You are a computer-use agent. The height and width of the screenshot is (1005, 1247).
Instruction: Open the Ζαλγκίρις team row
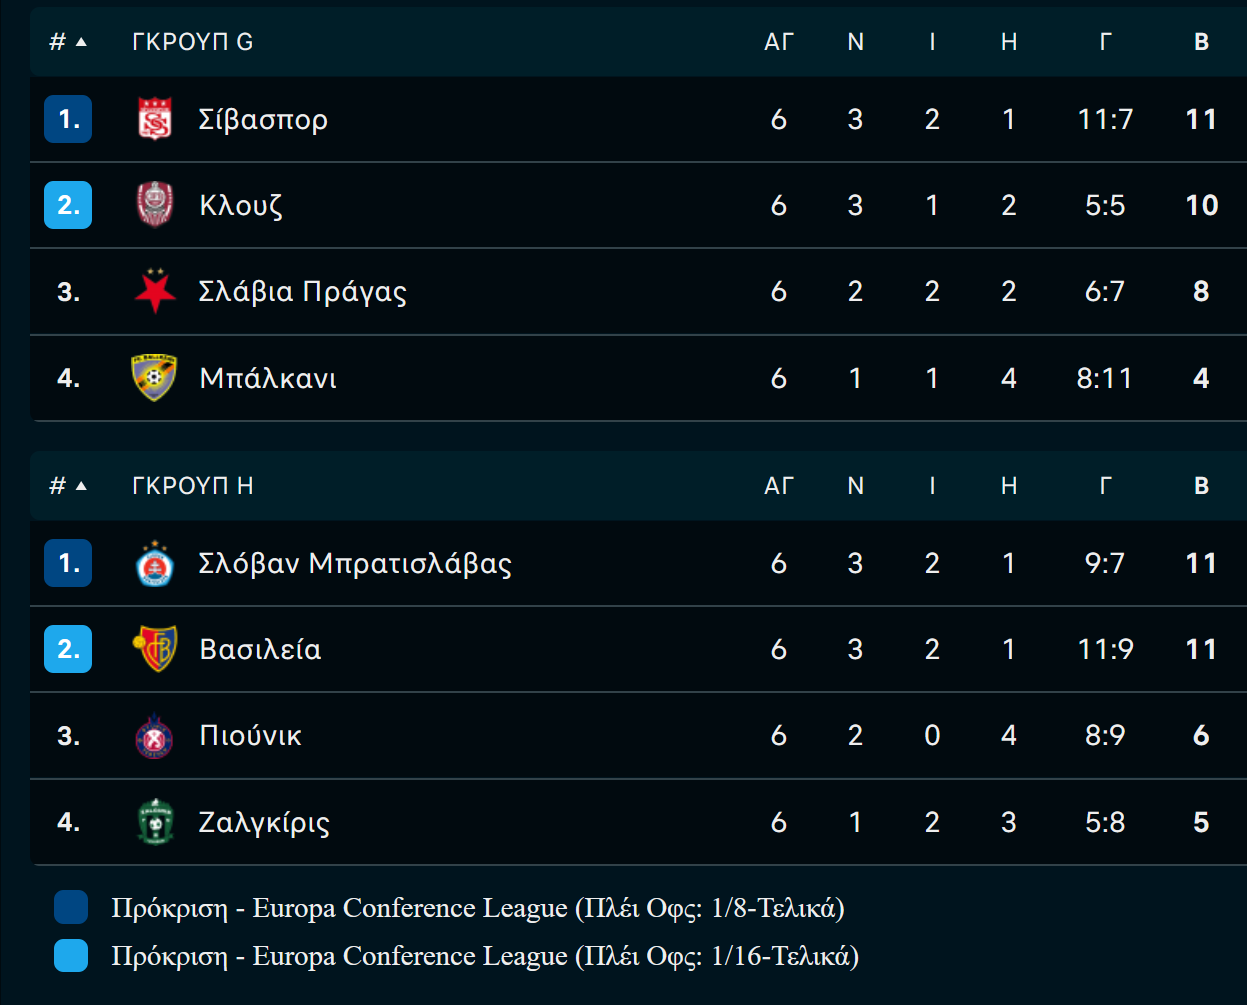point(638,822)
